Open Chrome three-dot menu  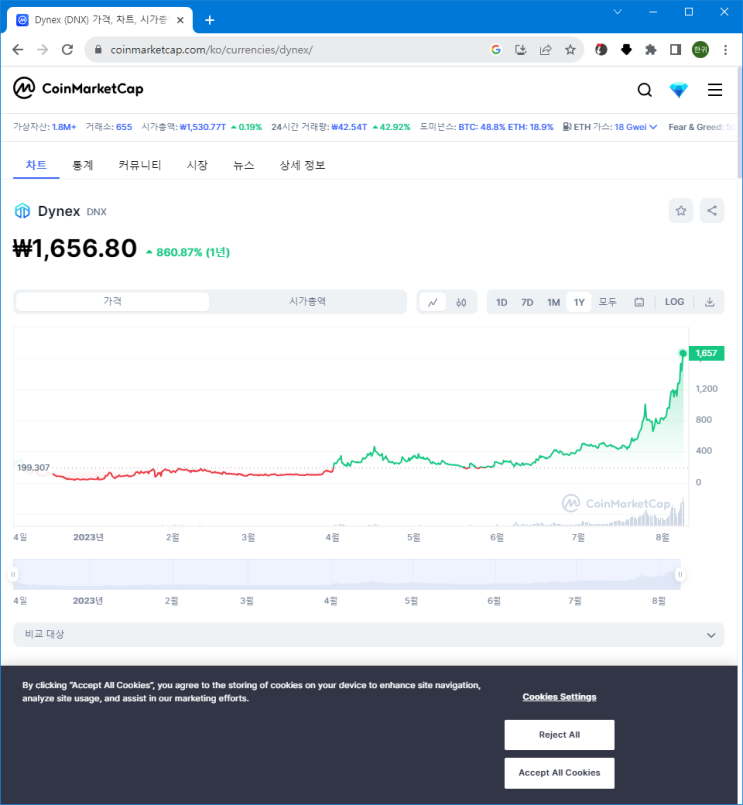click(725, 50)
